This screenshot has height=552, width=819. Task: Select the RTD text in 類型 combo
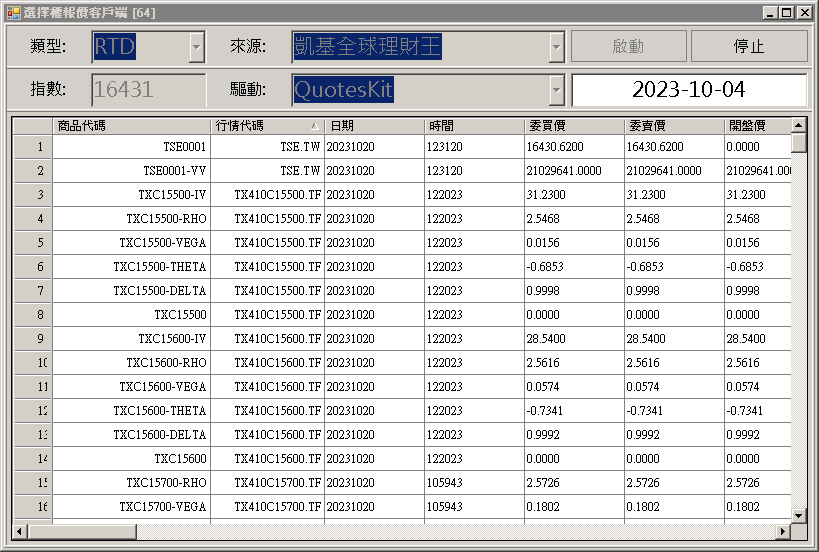pos(115,46)
